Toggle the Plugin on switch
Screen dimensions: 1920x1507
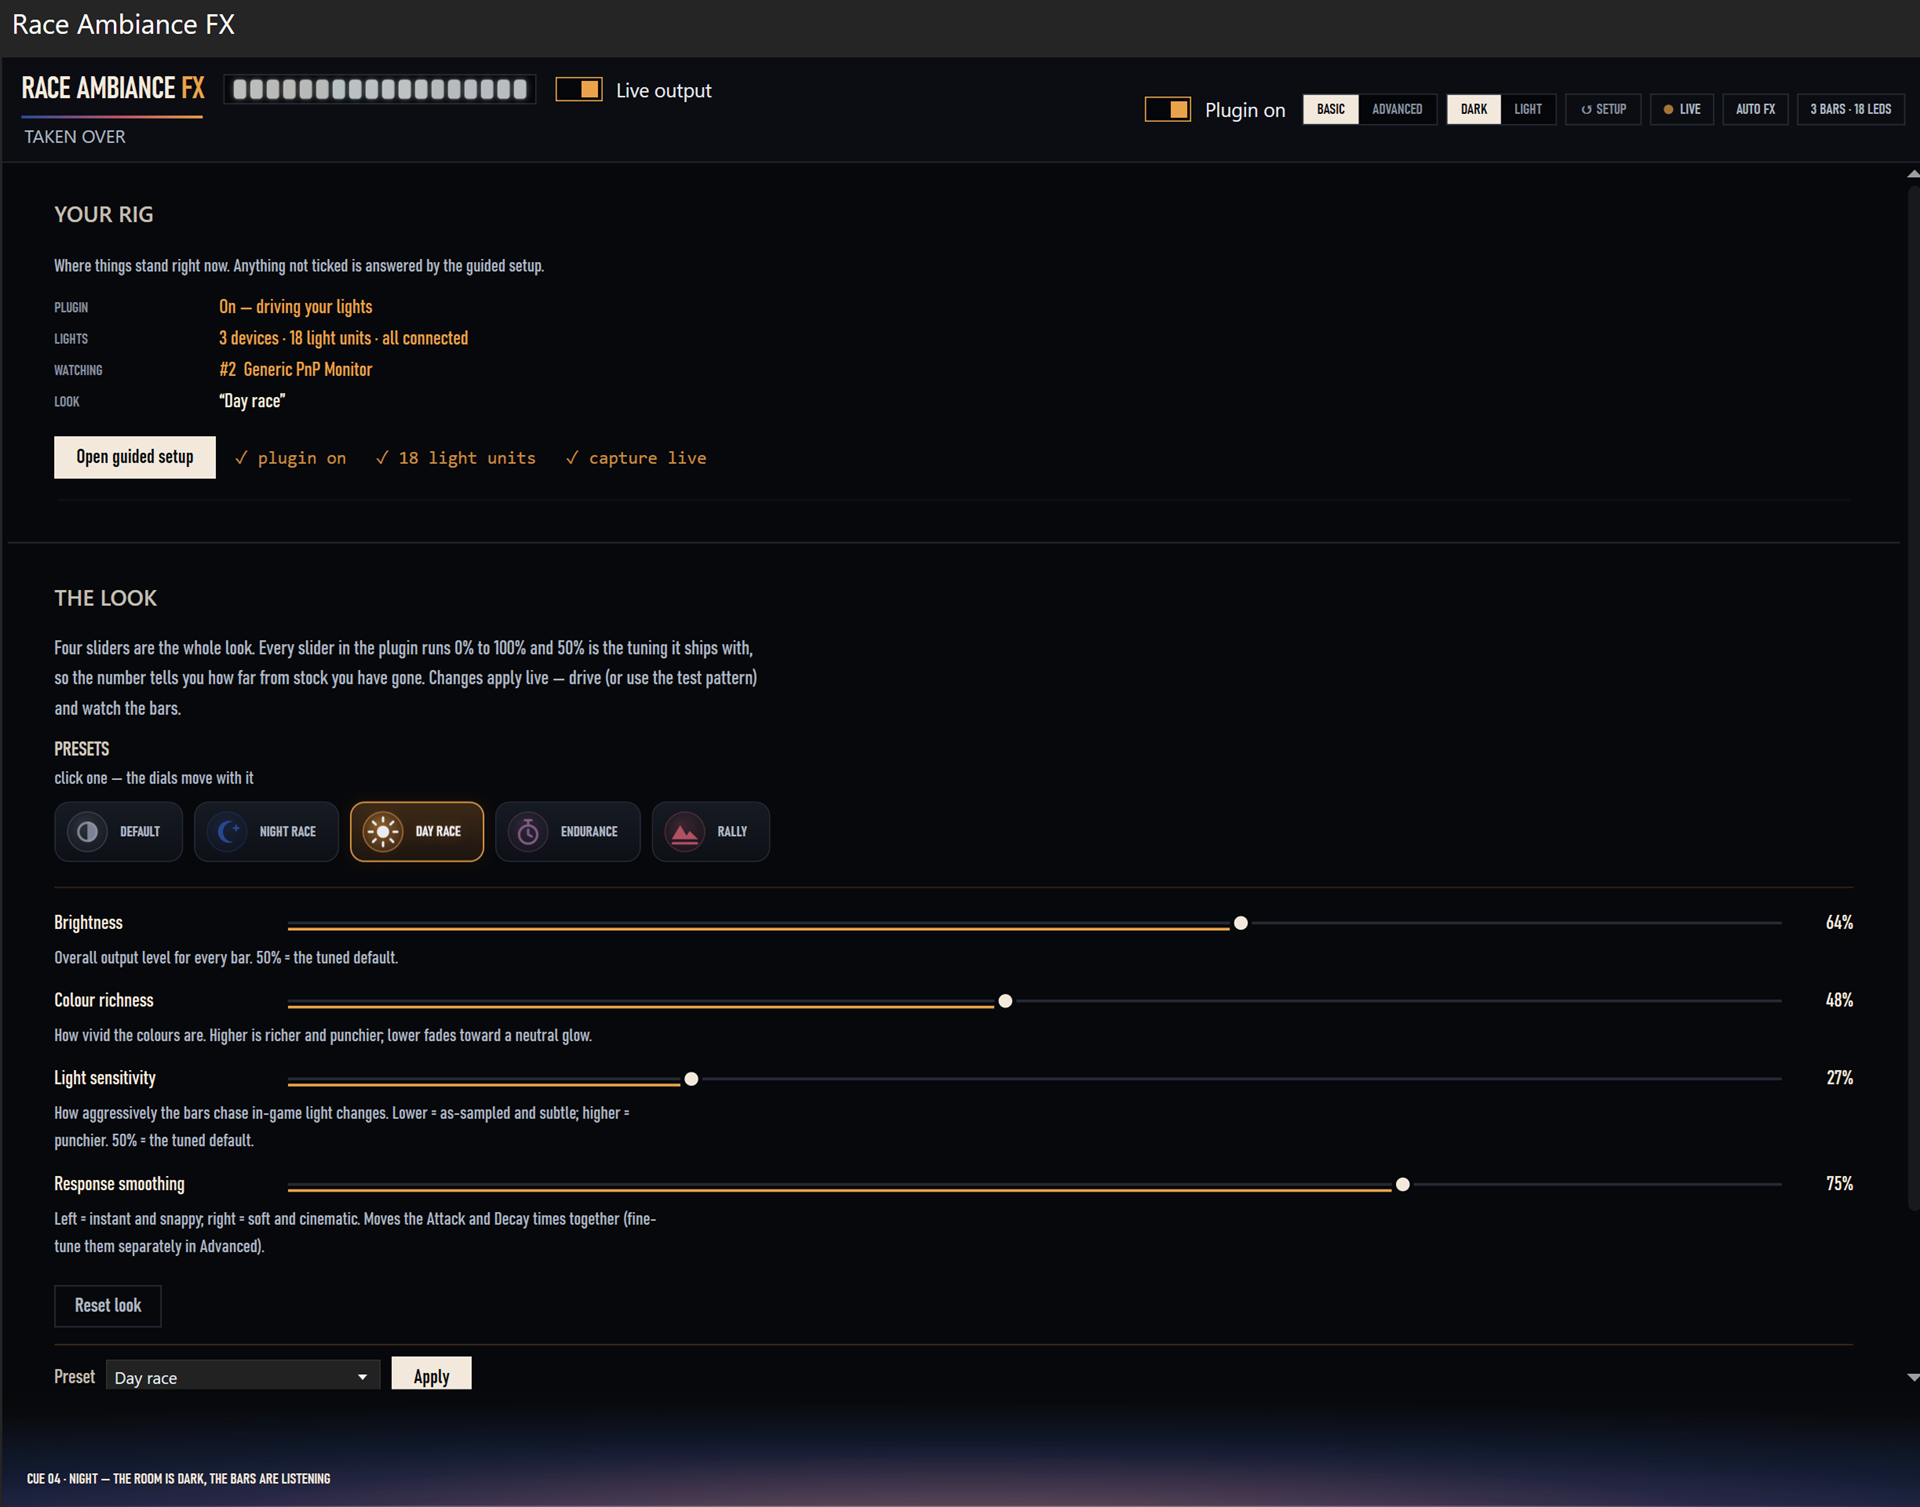point(1168,109)
